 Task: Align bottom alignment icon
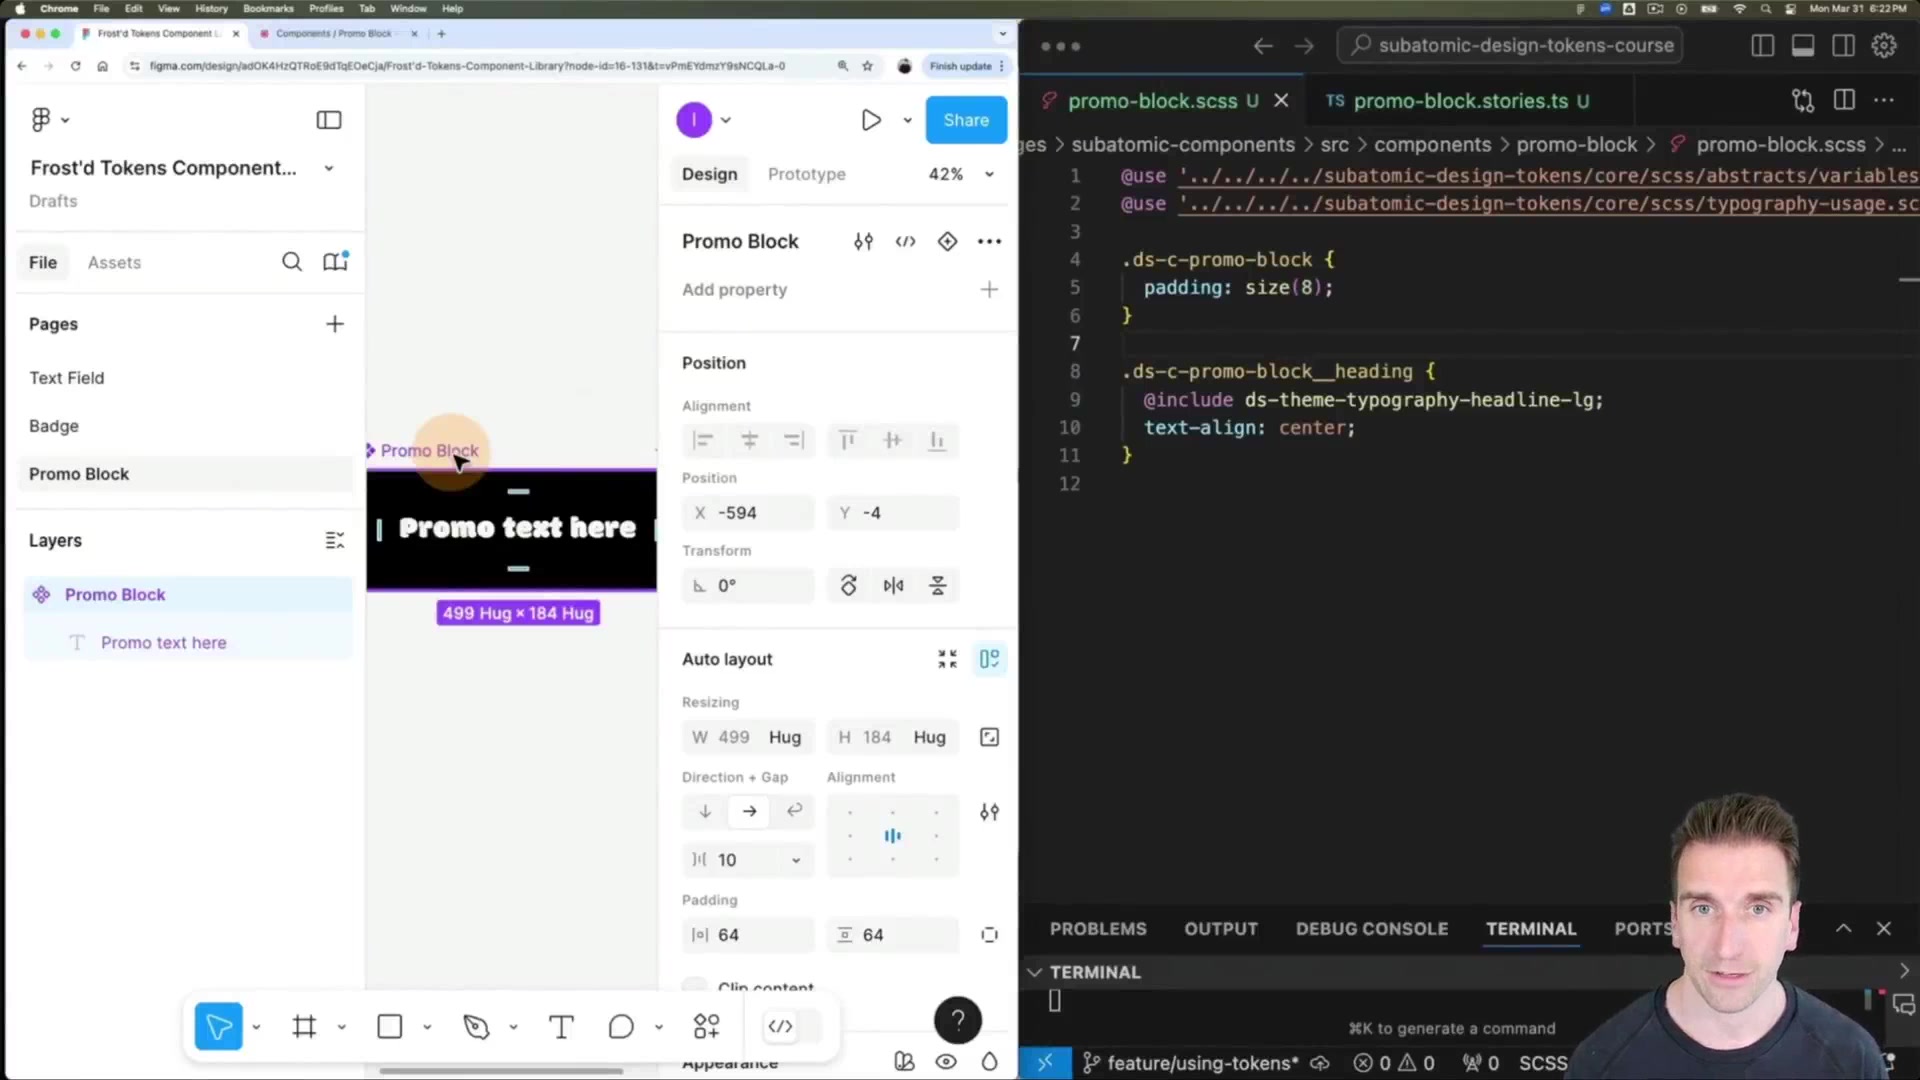point(937,440)
